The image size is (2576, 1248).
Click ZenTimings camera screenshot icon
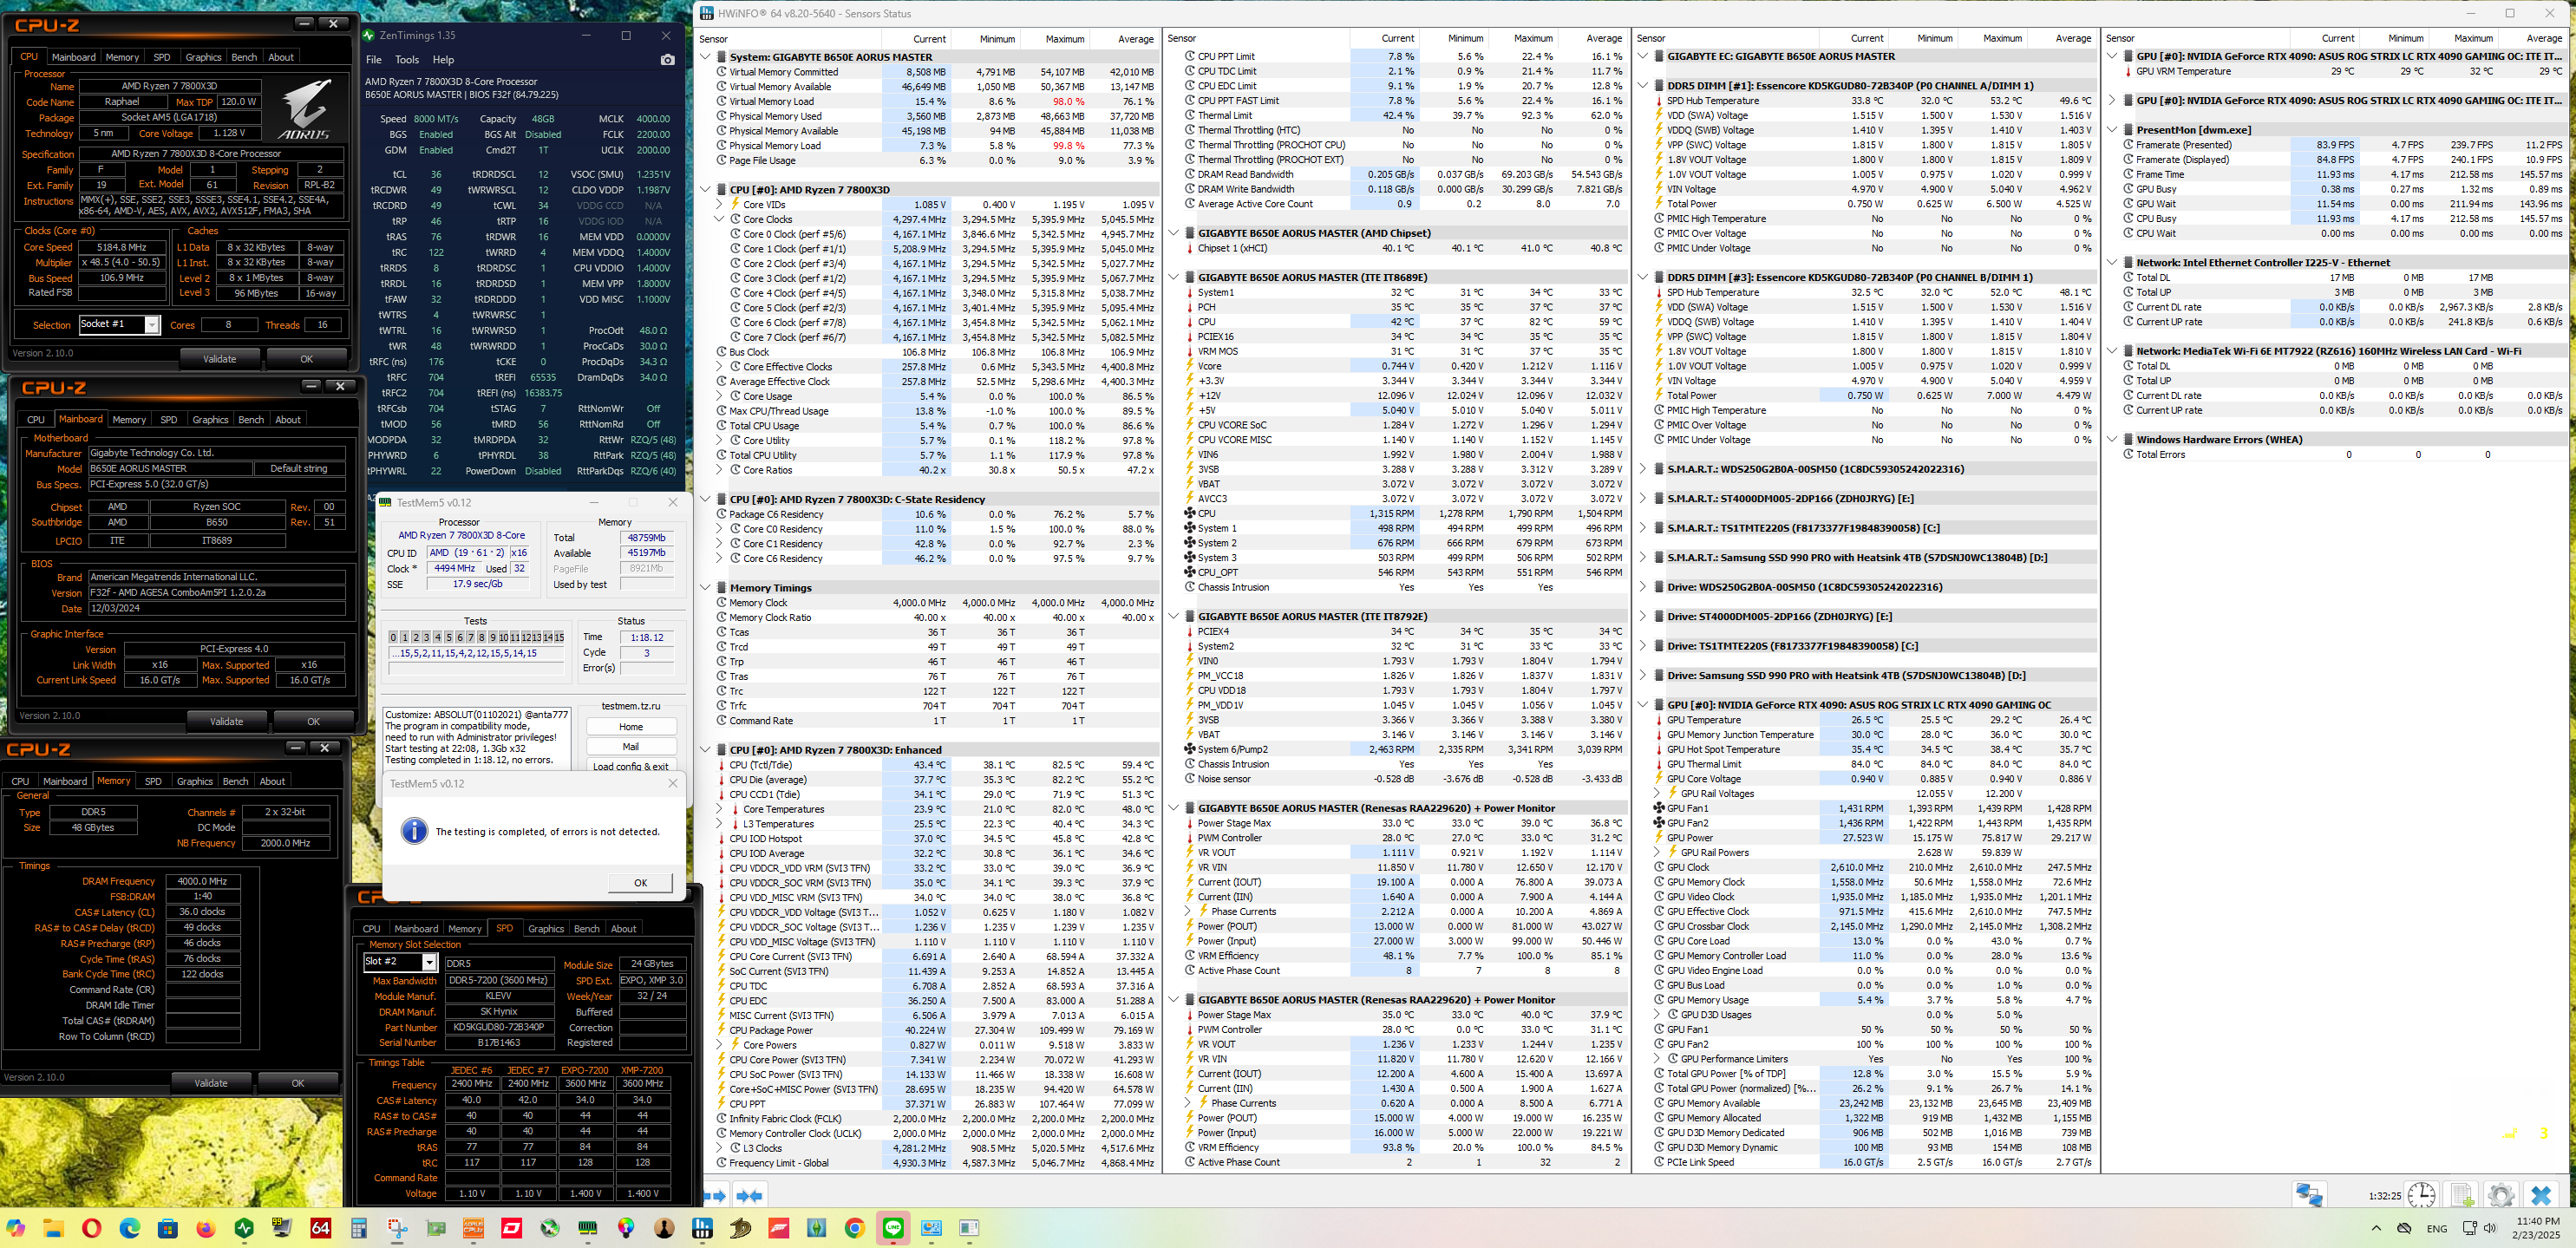[x=668, y=60]
